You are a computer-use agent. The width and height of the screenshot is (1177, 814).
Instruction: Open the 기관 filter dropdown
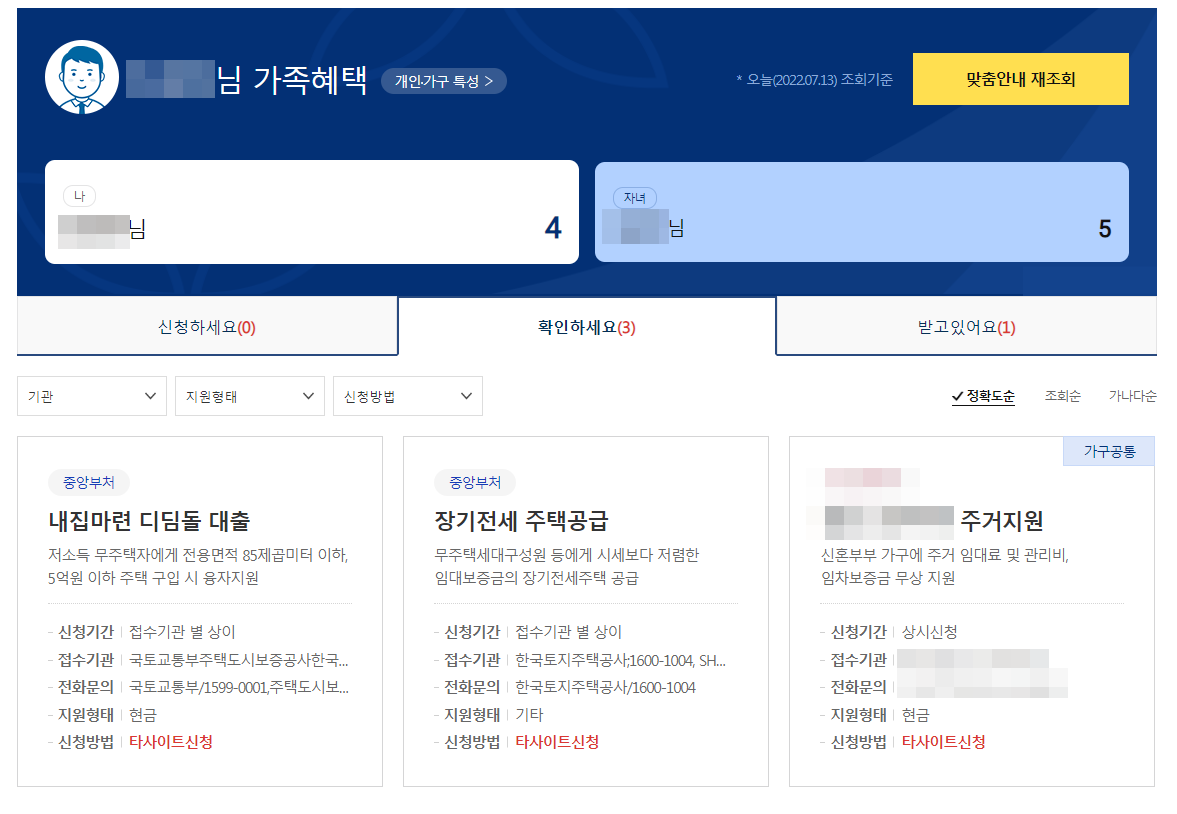(x=92, y=396)
